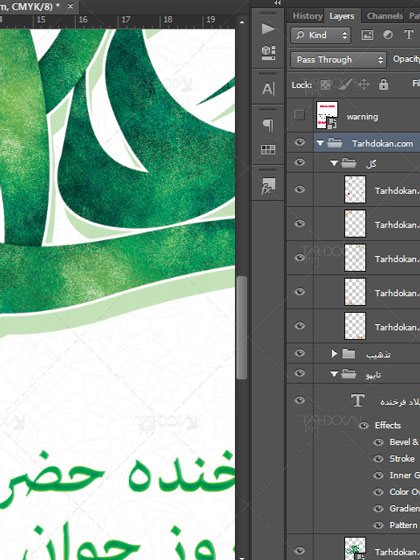Click the Bevel & Emboss effect
Viewport: 420px width, 560px height.
coord(404,442)
